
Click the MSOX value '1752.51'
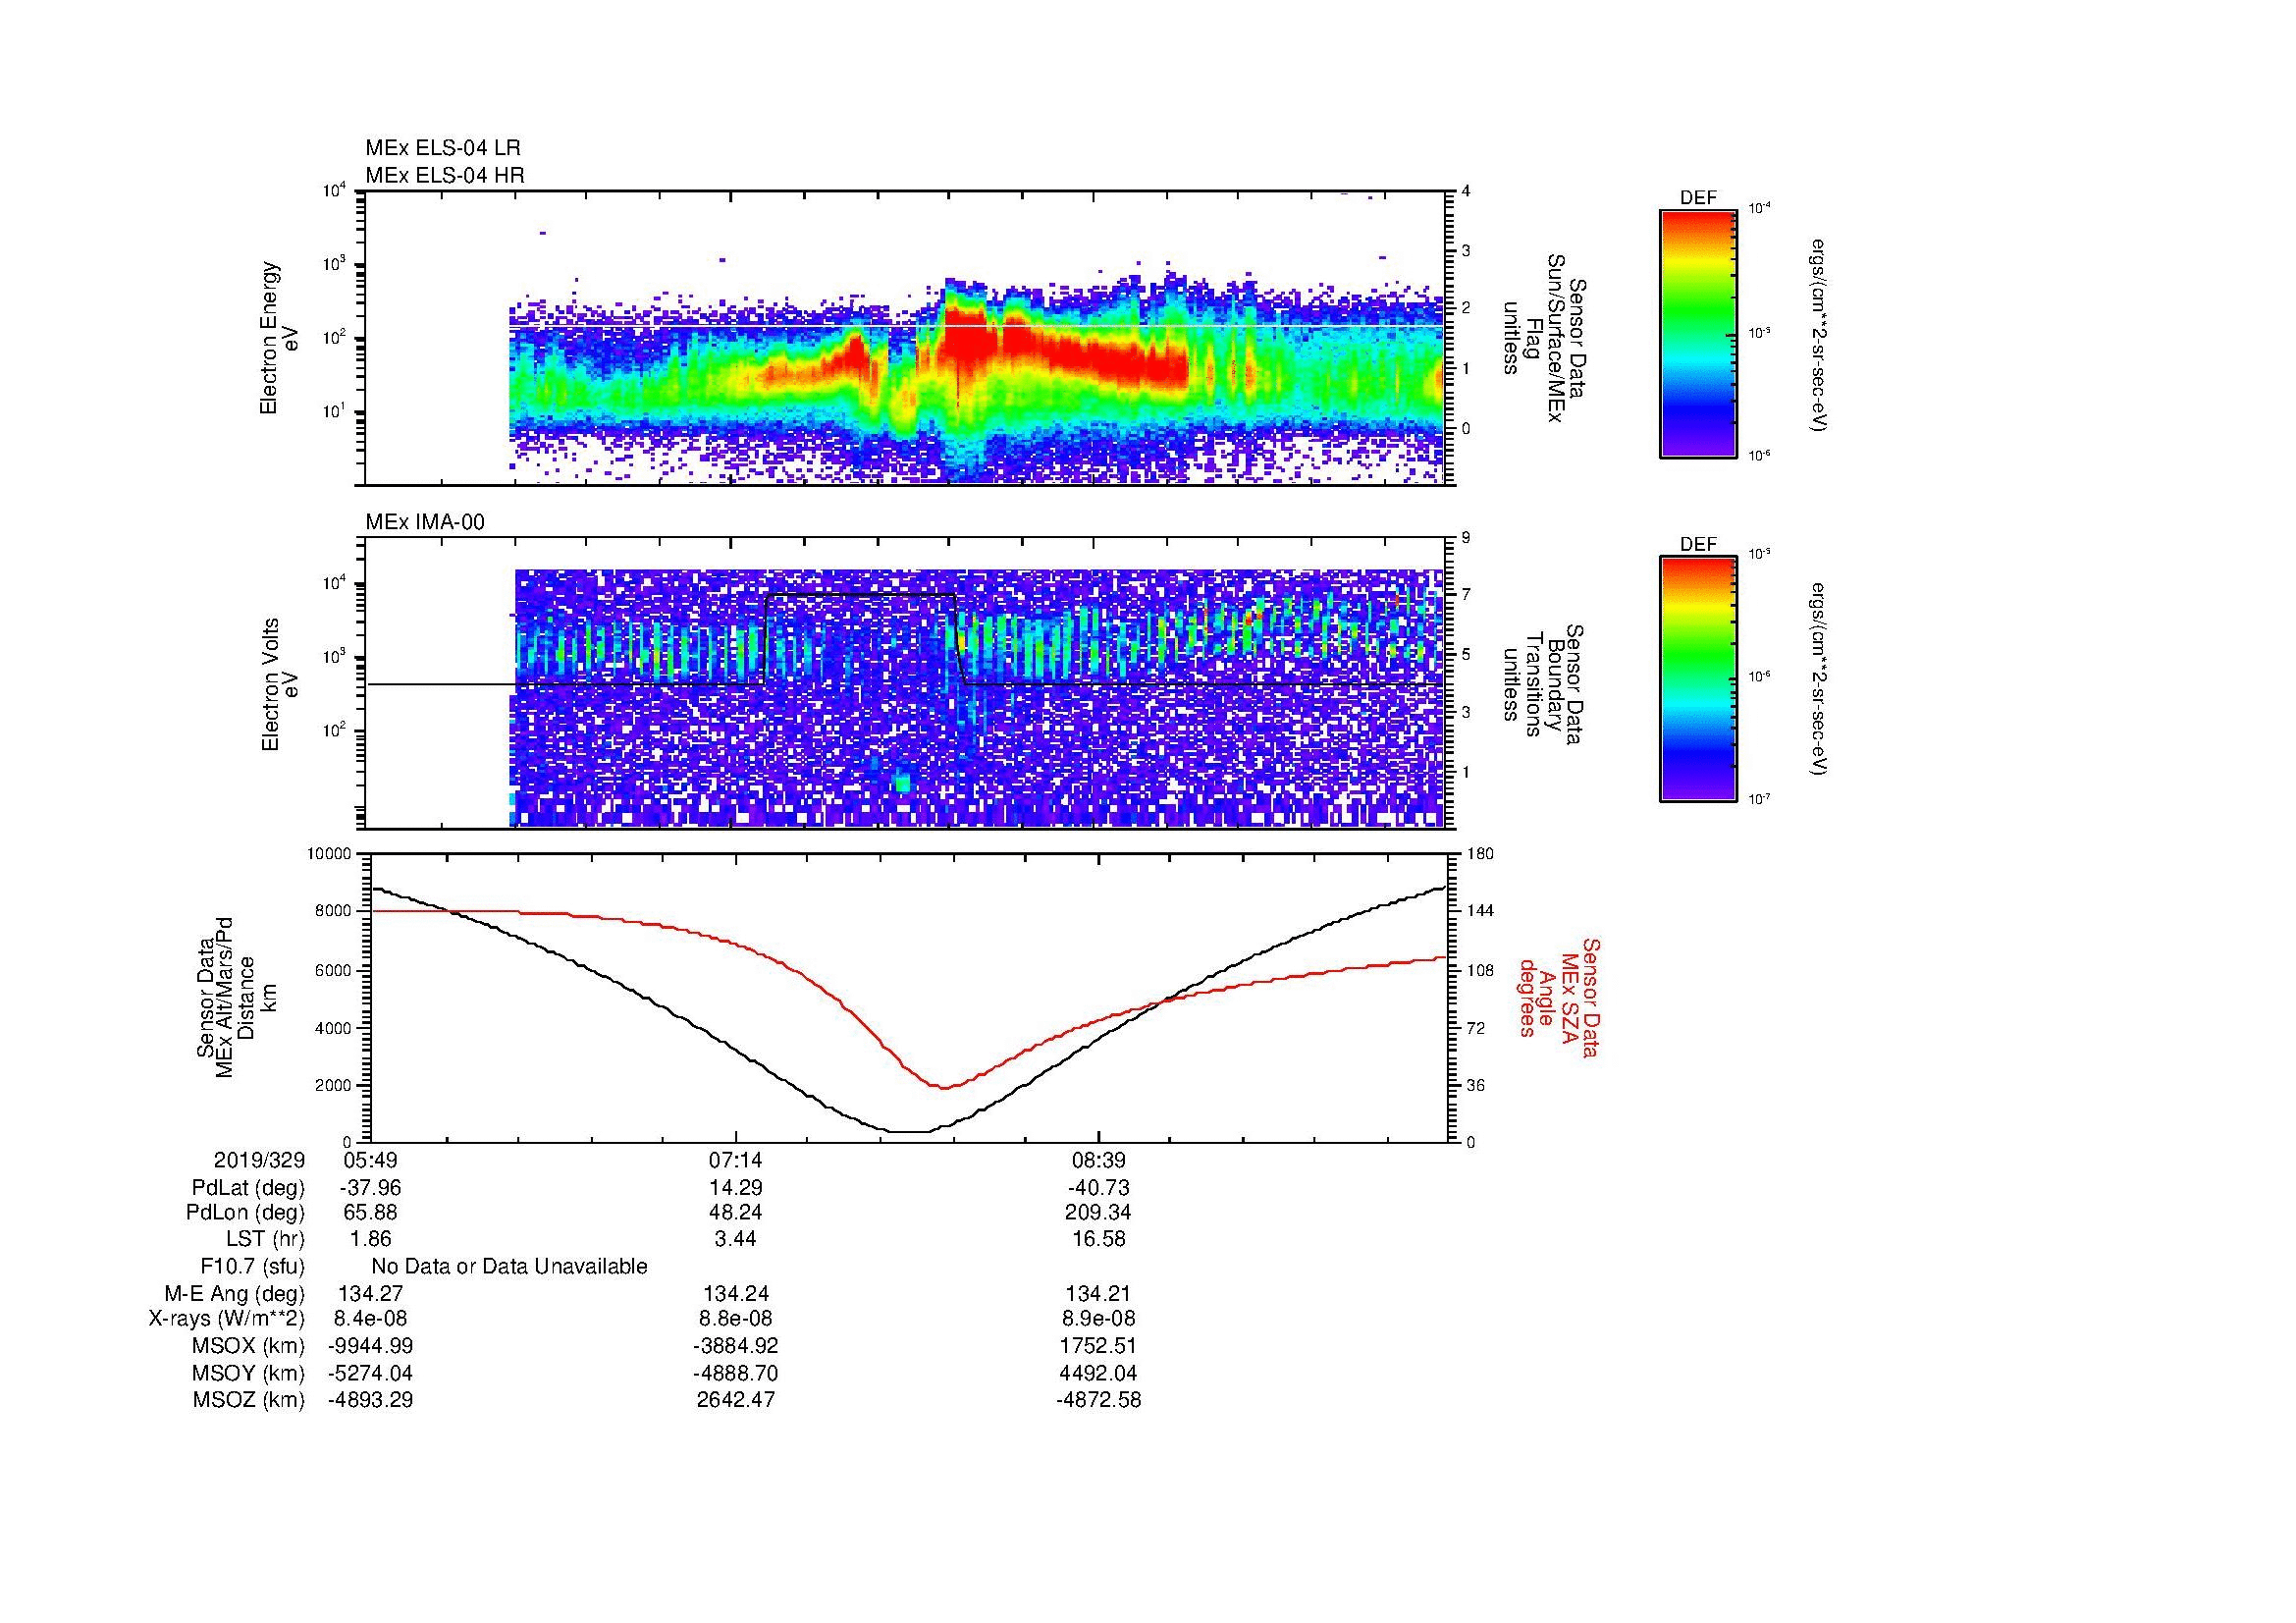pos(1098,1346)
